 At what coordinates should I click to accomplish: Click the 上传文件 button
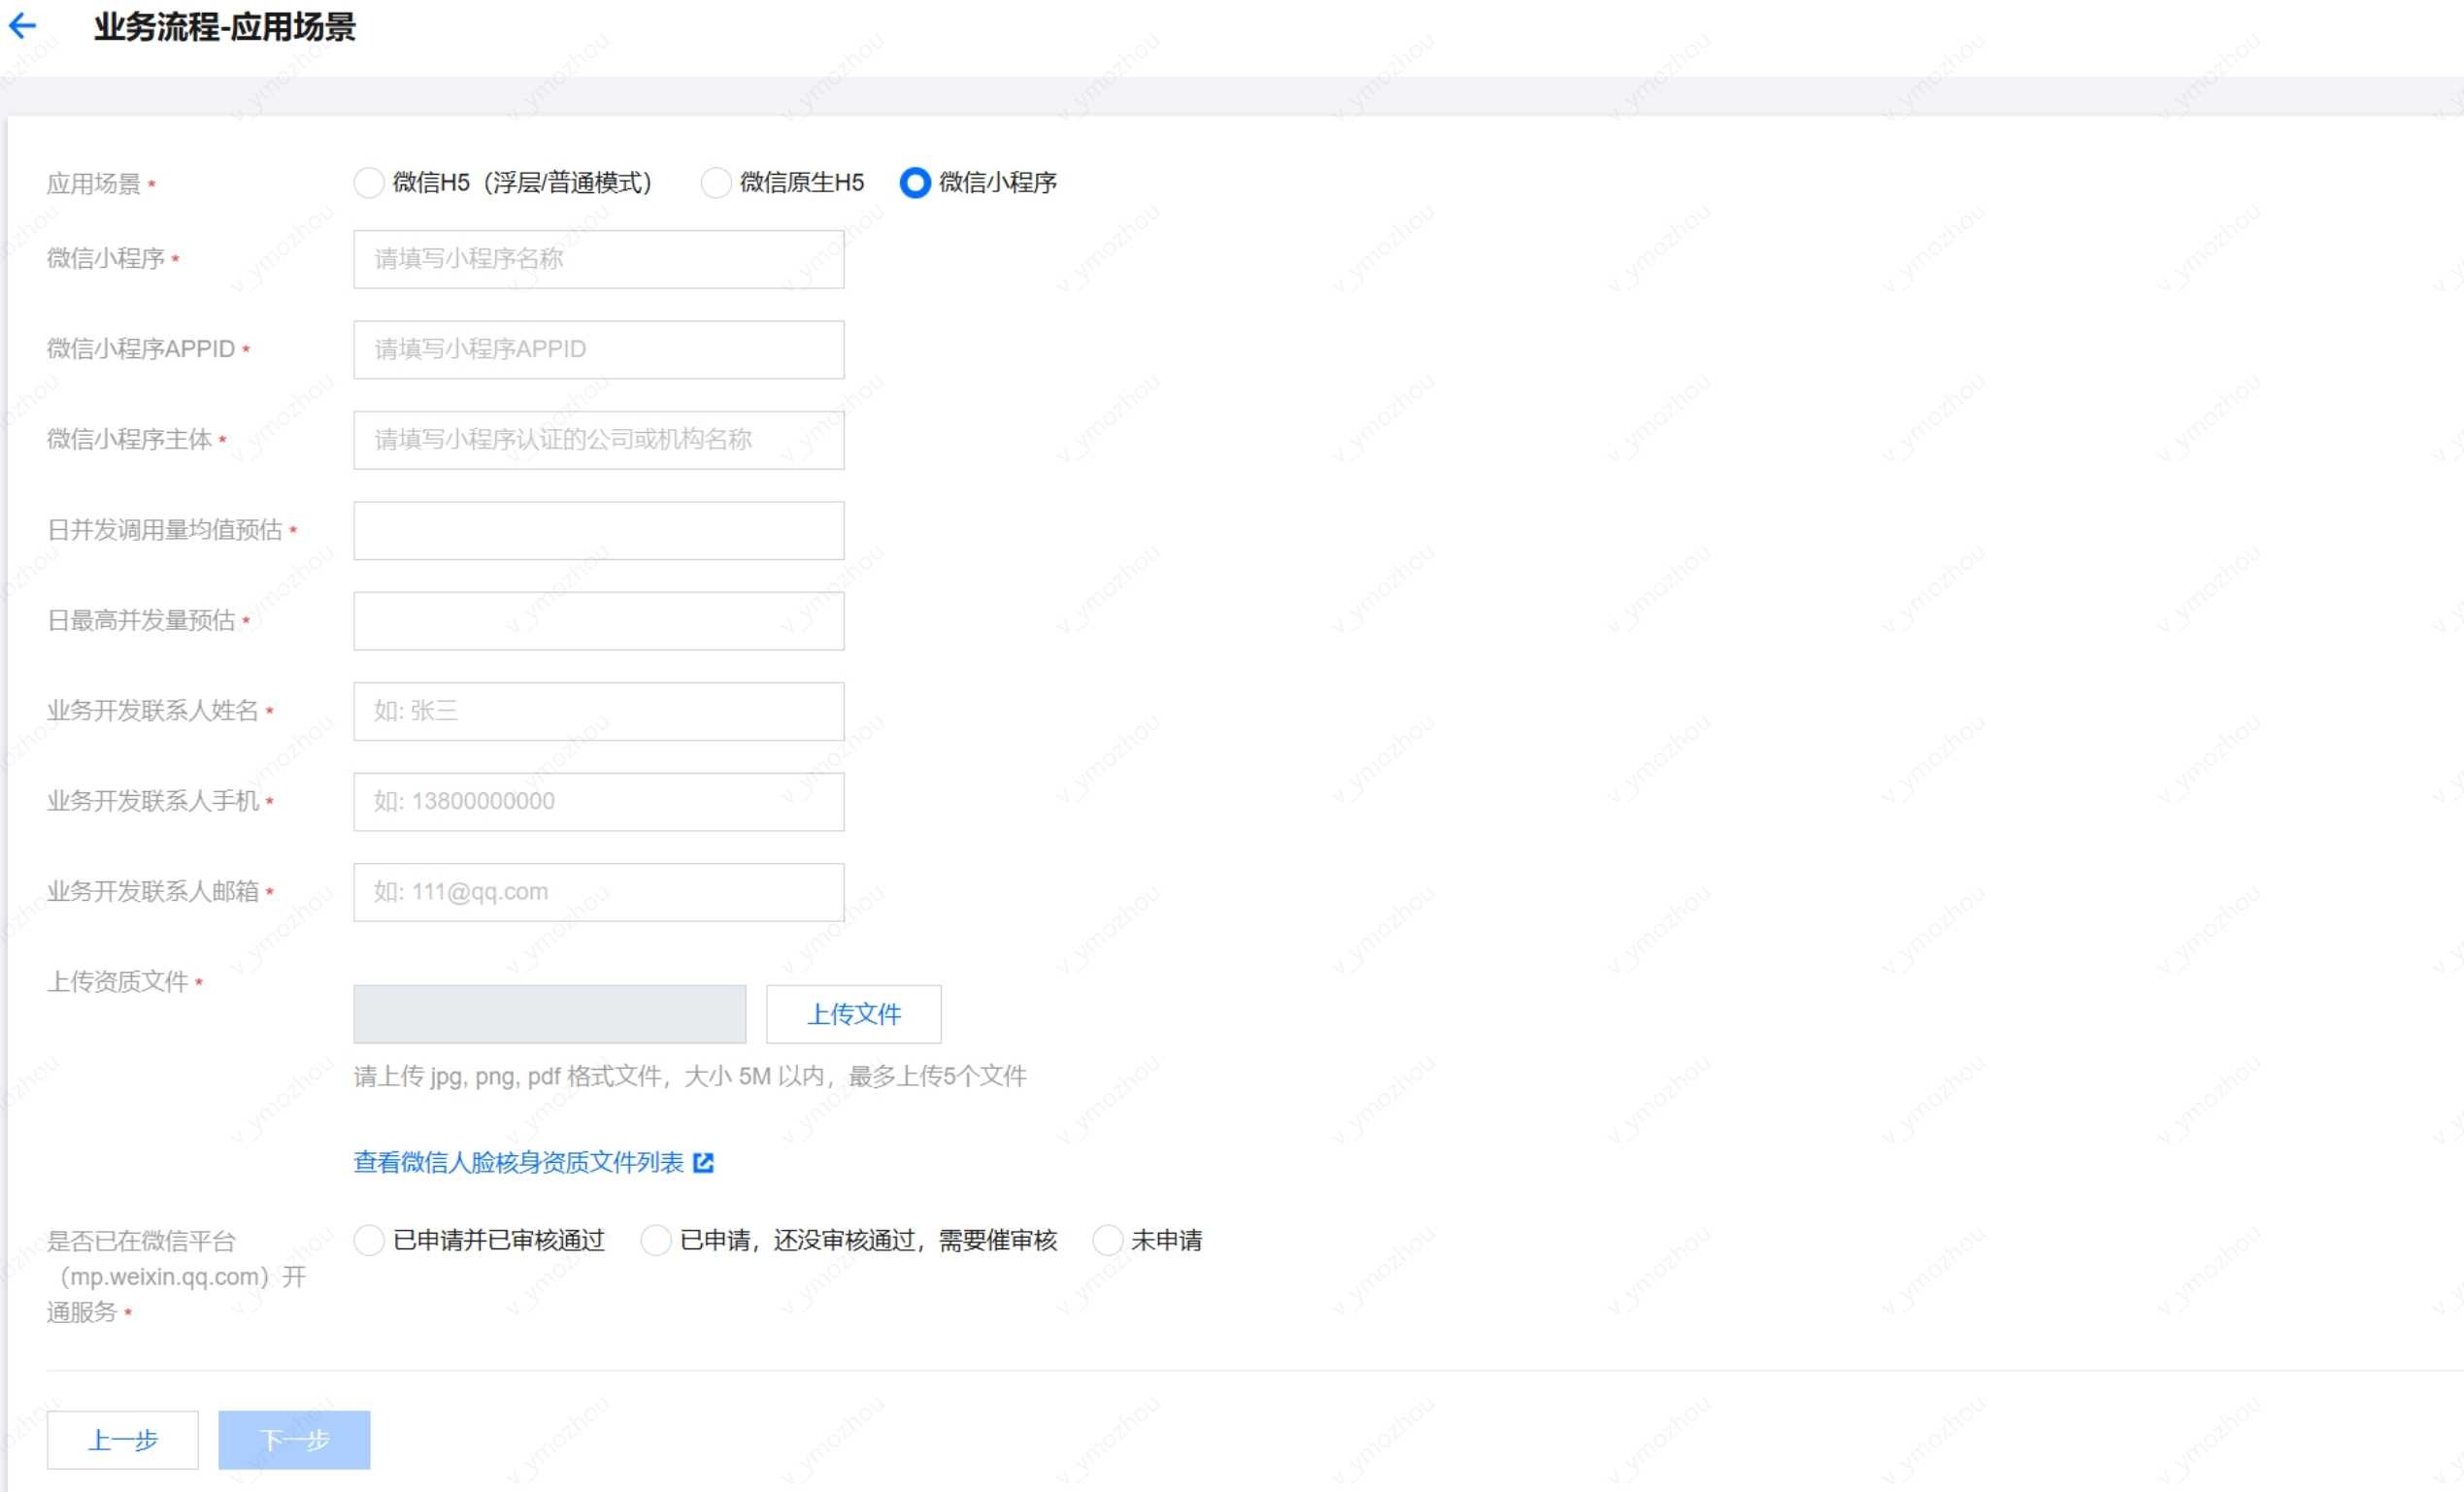(853, 1014)
